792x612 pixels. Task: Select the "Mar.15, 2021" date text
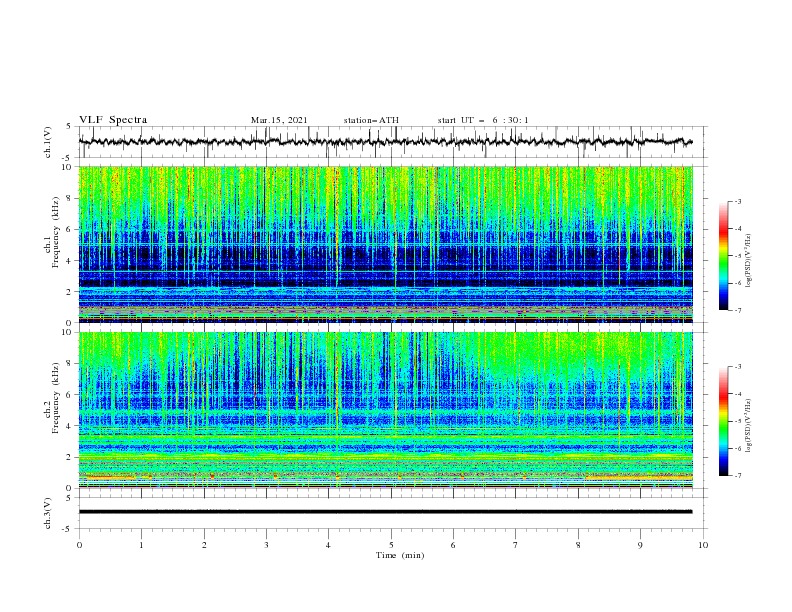[279, 120]
